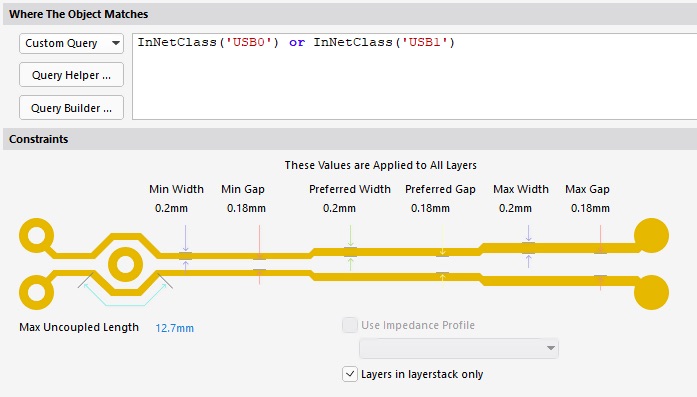Click the Constraints section header
697x397 pixels.
tap(39, 139)
